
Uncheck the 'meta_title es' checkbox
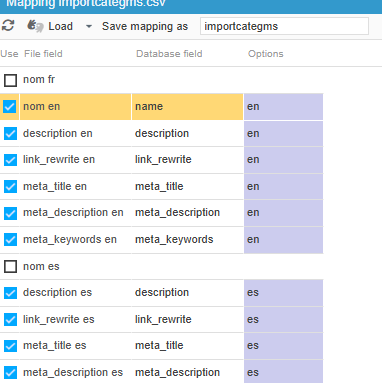(x=10, y=346)
